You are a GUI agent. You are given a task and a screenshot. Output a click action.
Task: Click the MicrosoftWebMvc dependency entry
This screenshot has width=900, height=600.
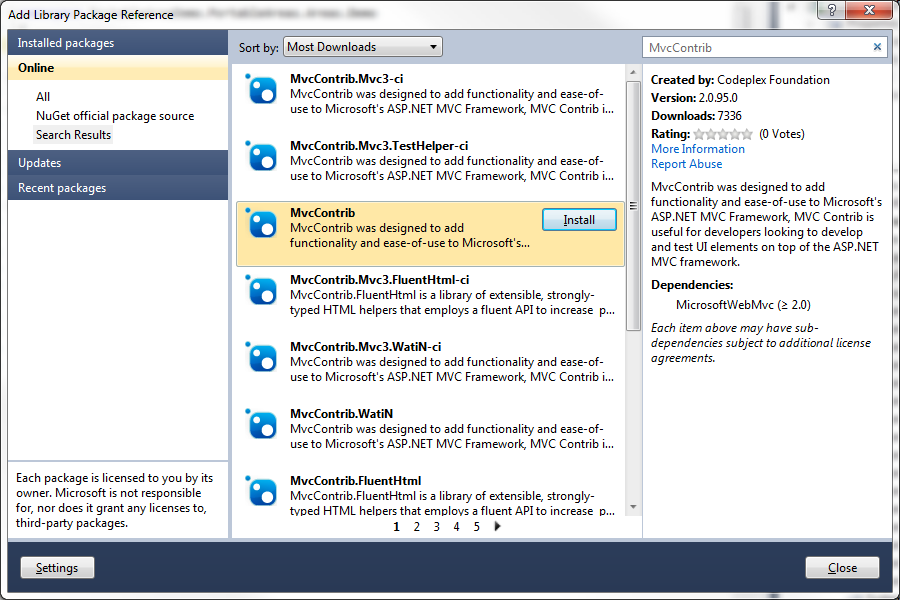point(743,305)
